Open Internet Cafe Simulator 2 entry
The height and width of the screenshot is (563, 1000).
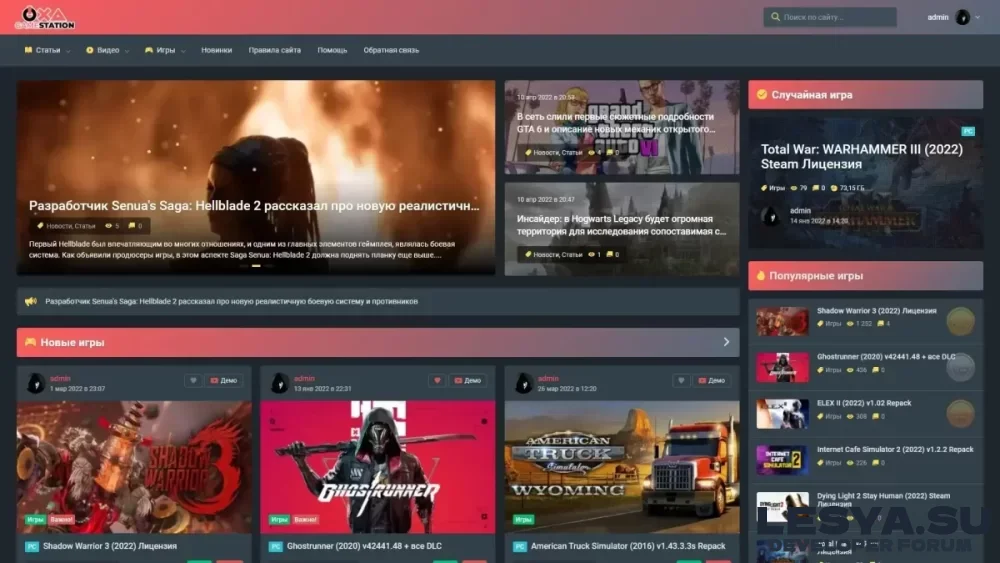coord(895,449)
